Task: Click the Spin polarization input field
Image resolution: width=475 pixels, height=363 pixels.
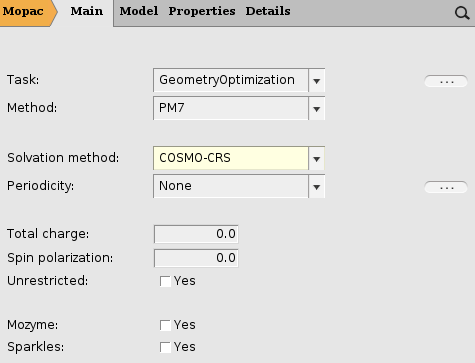Action: coord(196,258)
